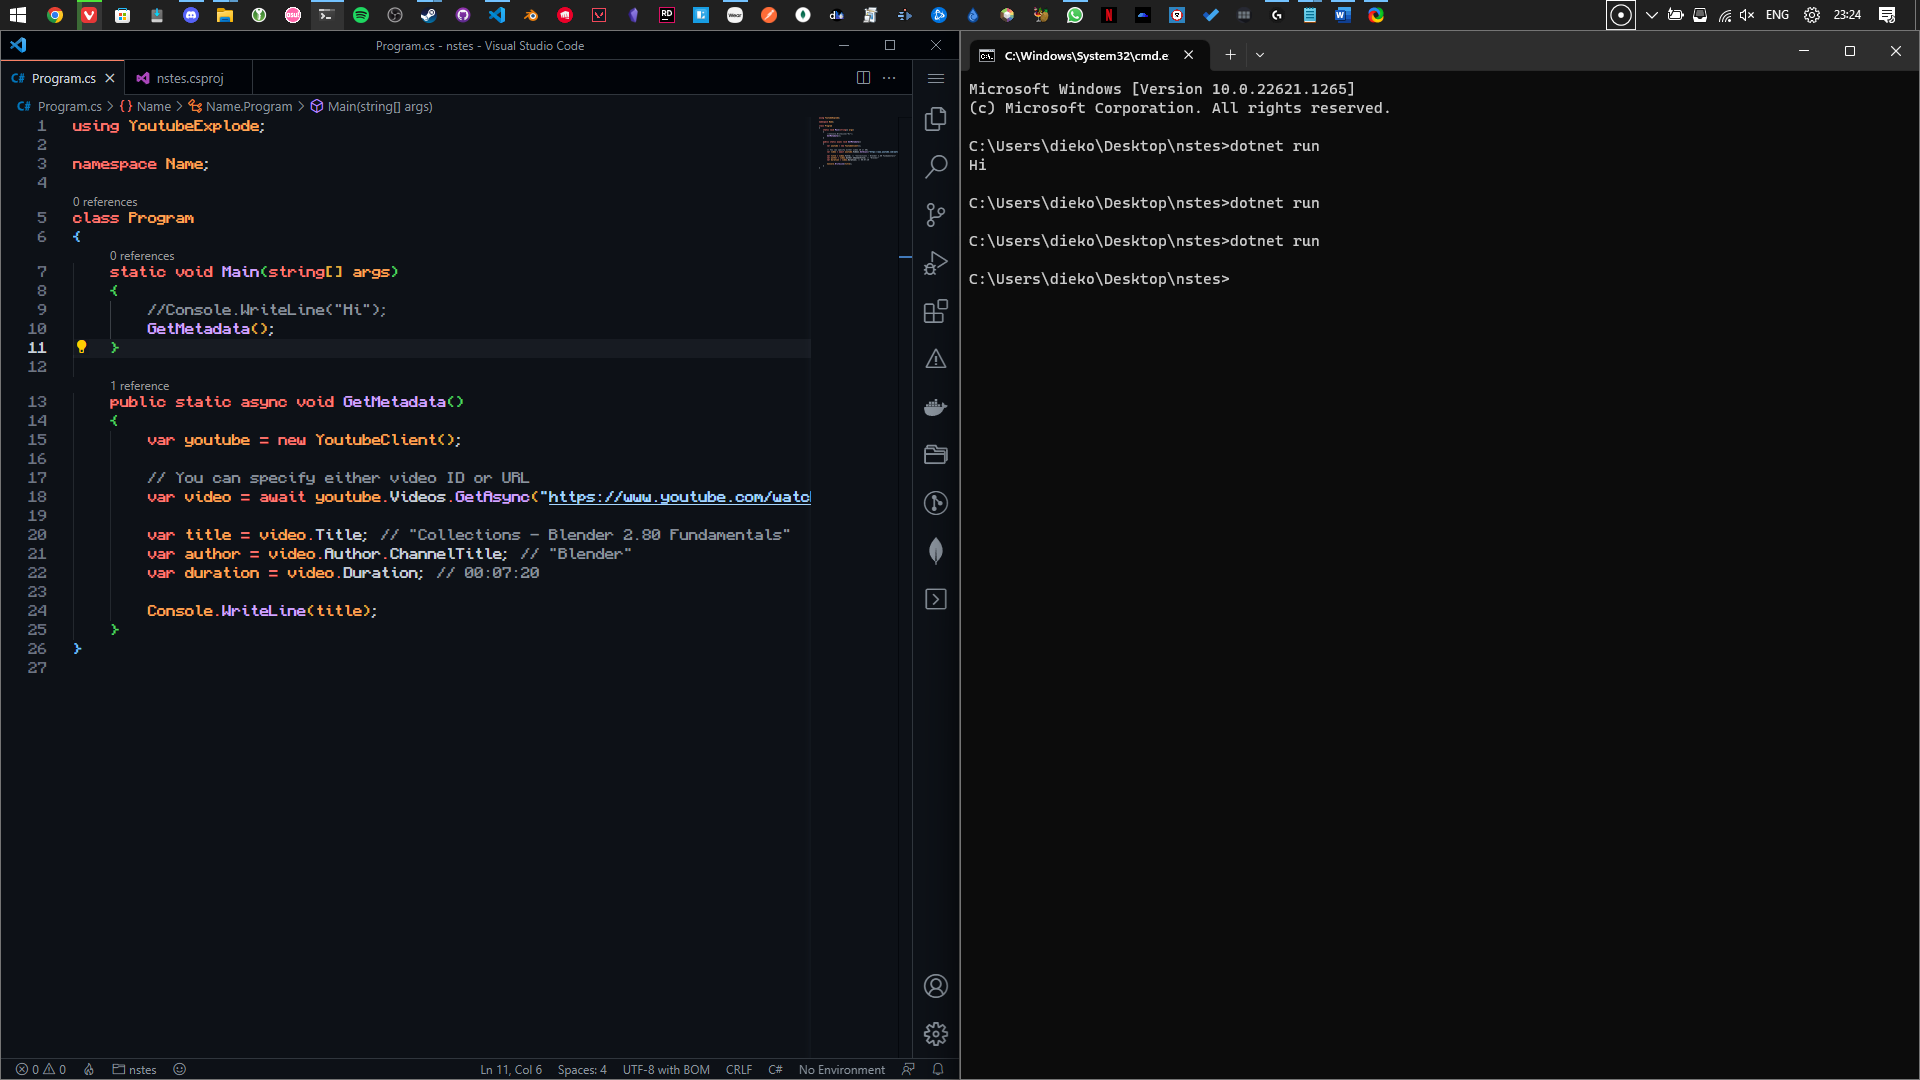Open the terminal new-tab dropdown arrow
The image size is (1920, 1080).
click(1260, 55)
